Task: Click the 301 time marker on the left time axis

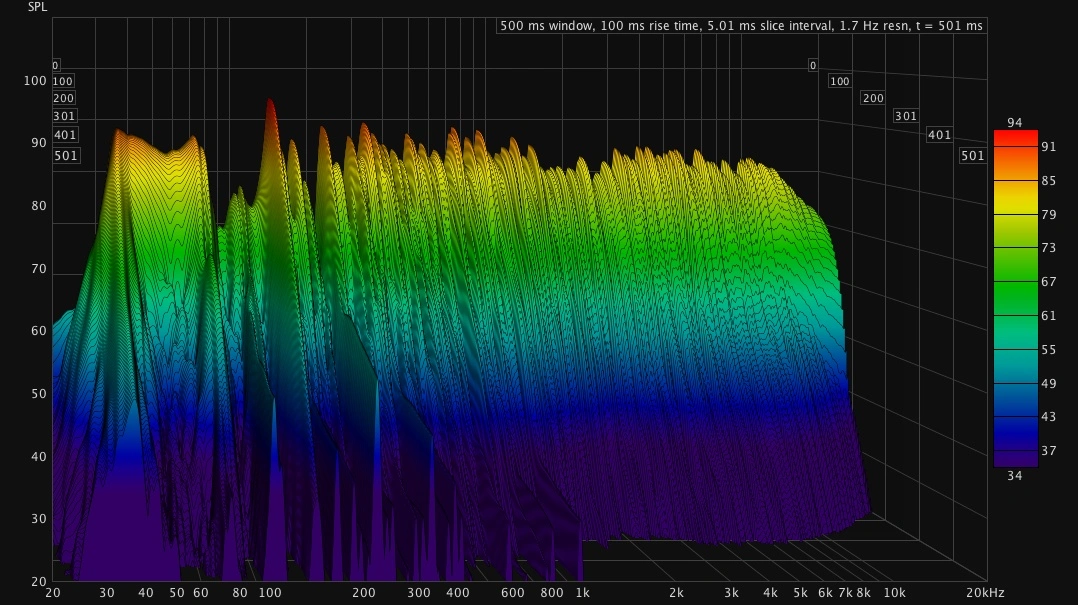Action: pyautogui.click(x=63, y=116)
